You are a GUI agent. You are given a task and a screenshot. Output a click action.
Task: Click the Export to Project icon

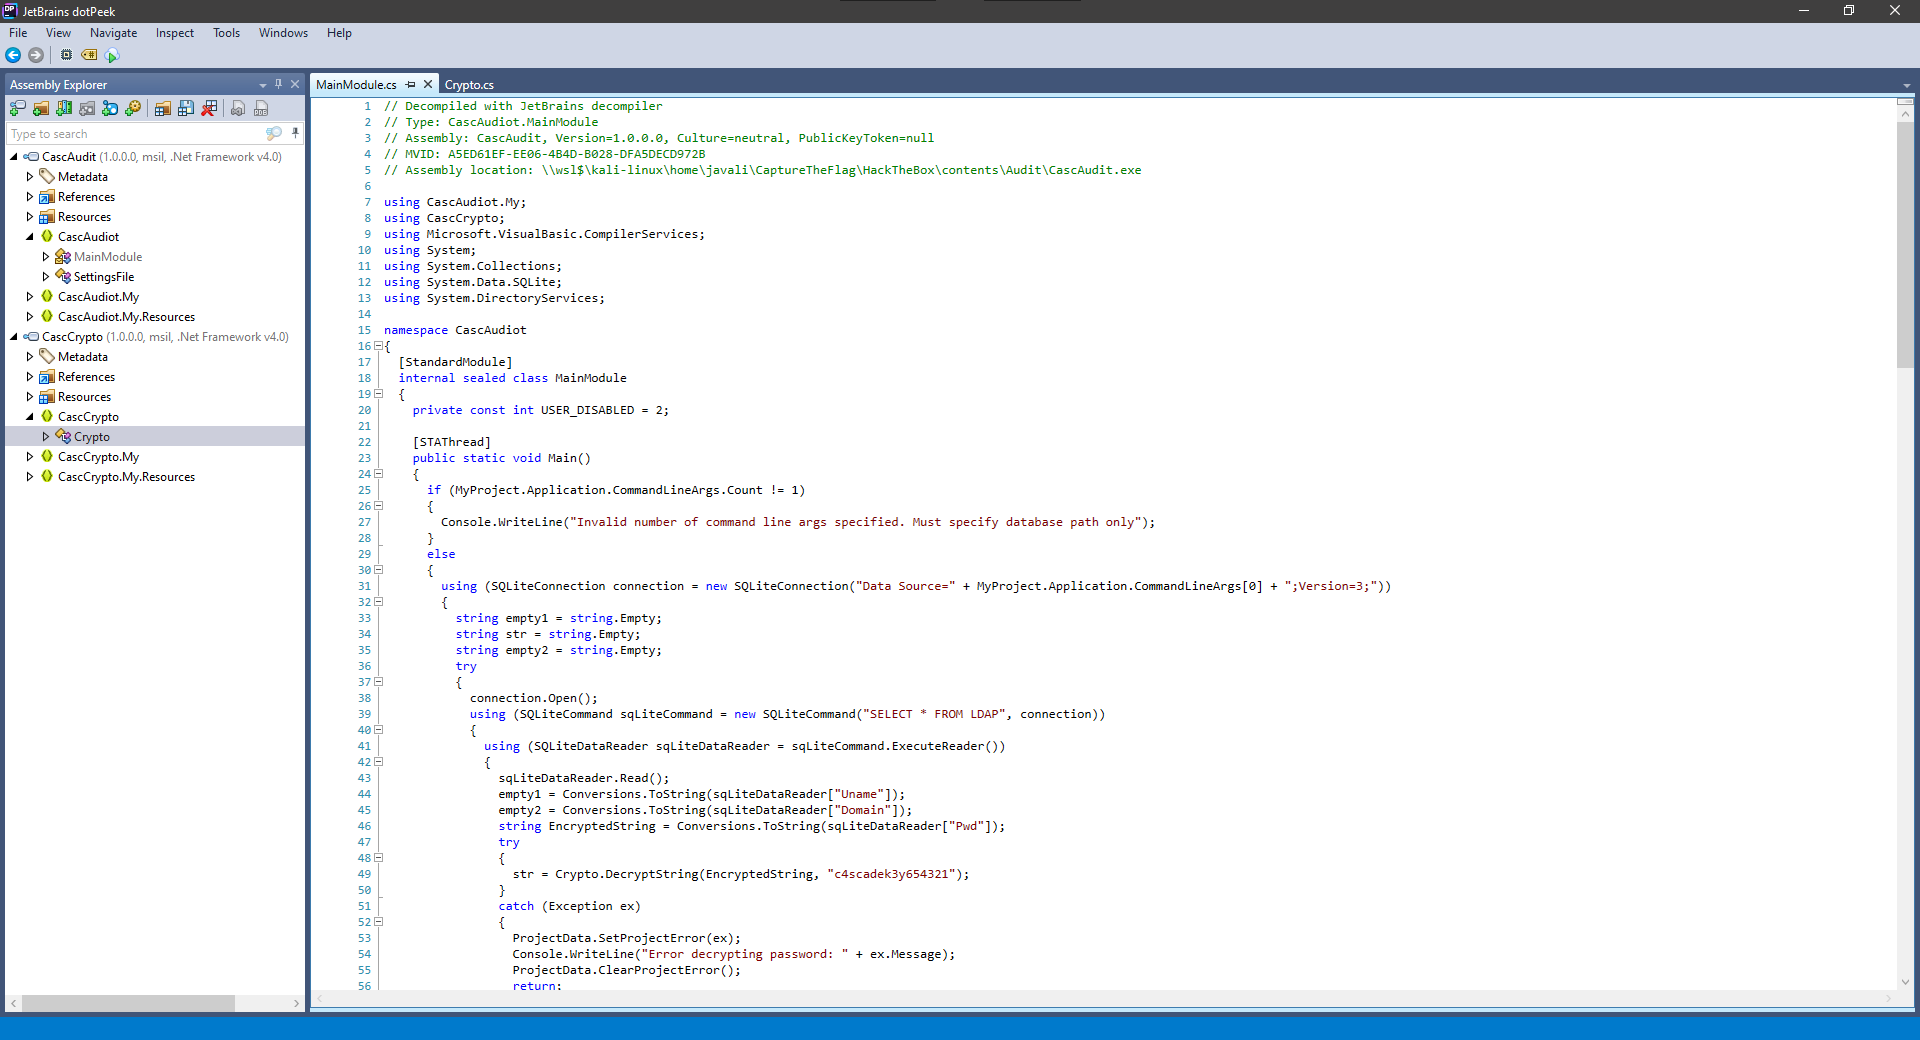238,108
